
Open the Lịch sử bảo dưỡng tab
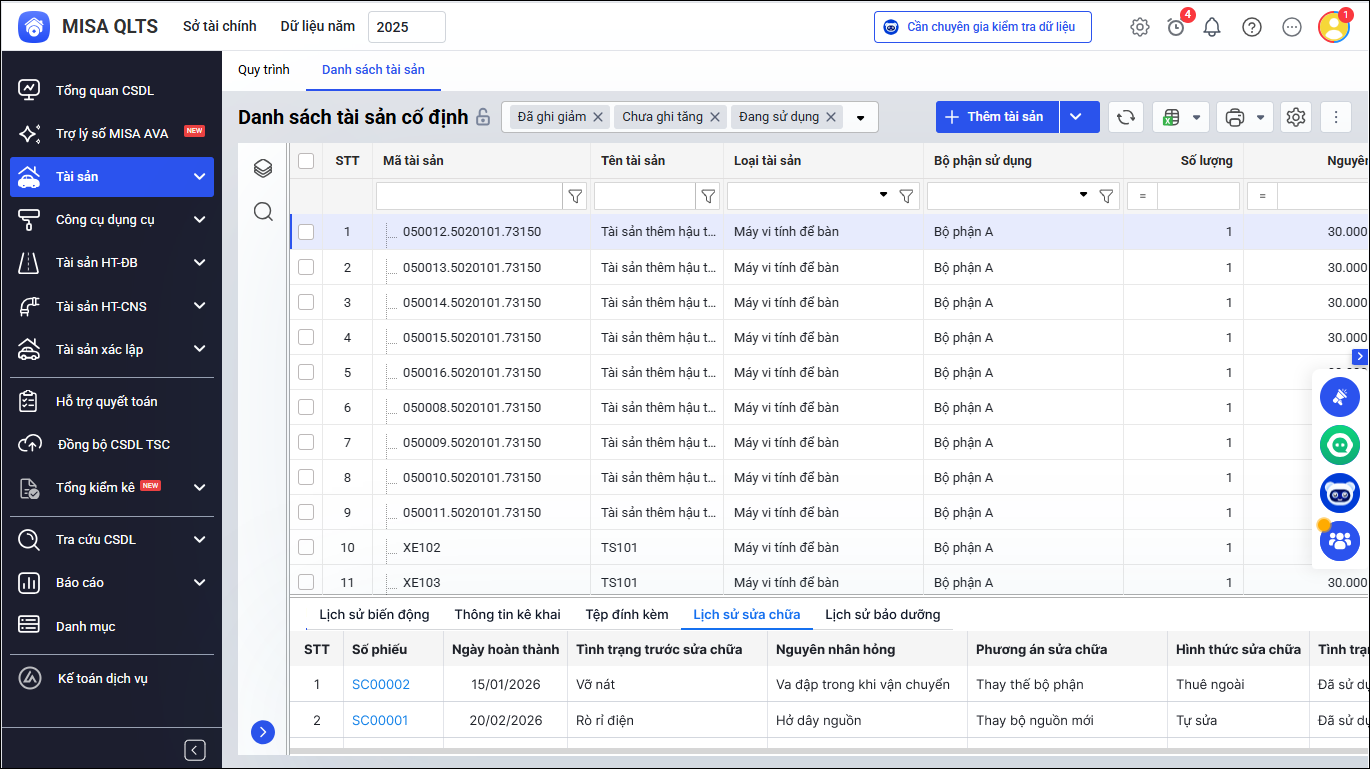(882, 614)
